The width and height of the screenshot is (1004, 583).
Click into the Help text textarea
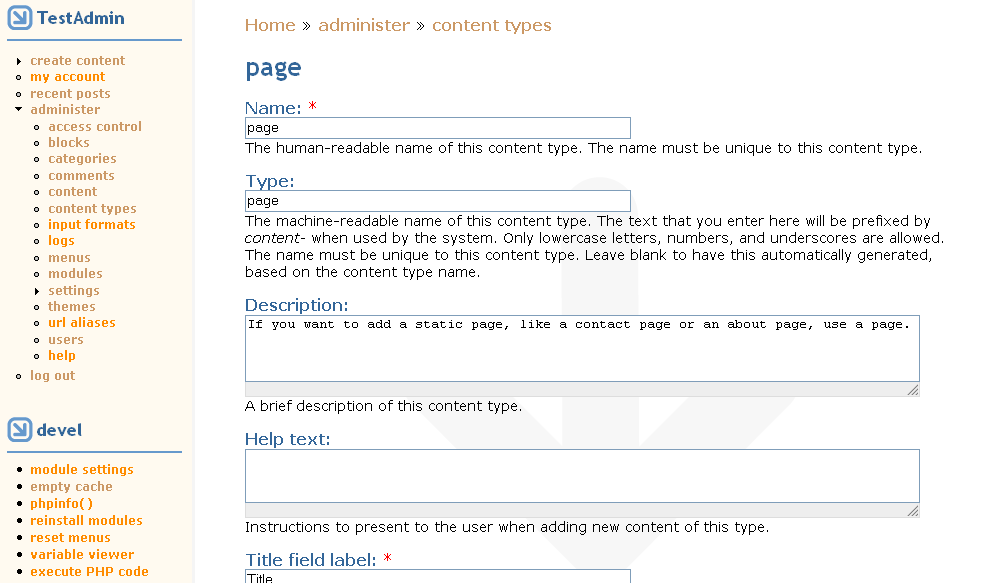581,475
